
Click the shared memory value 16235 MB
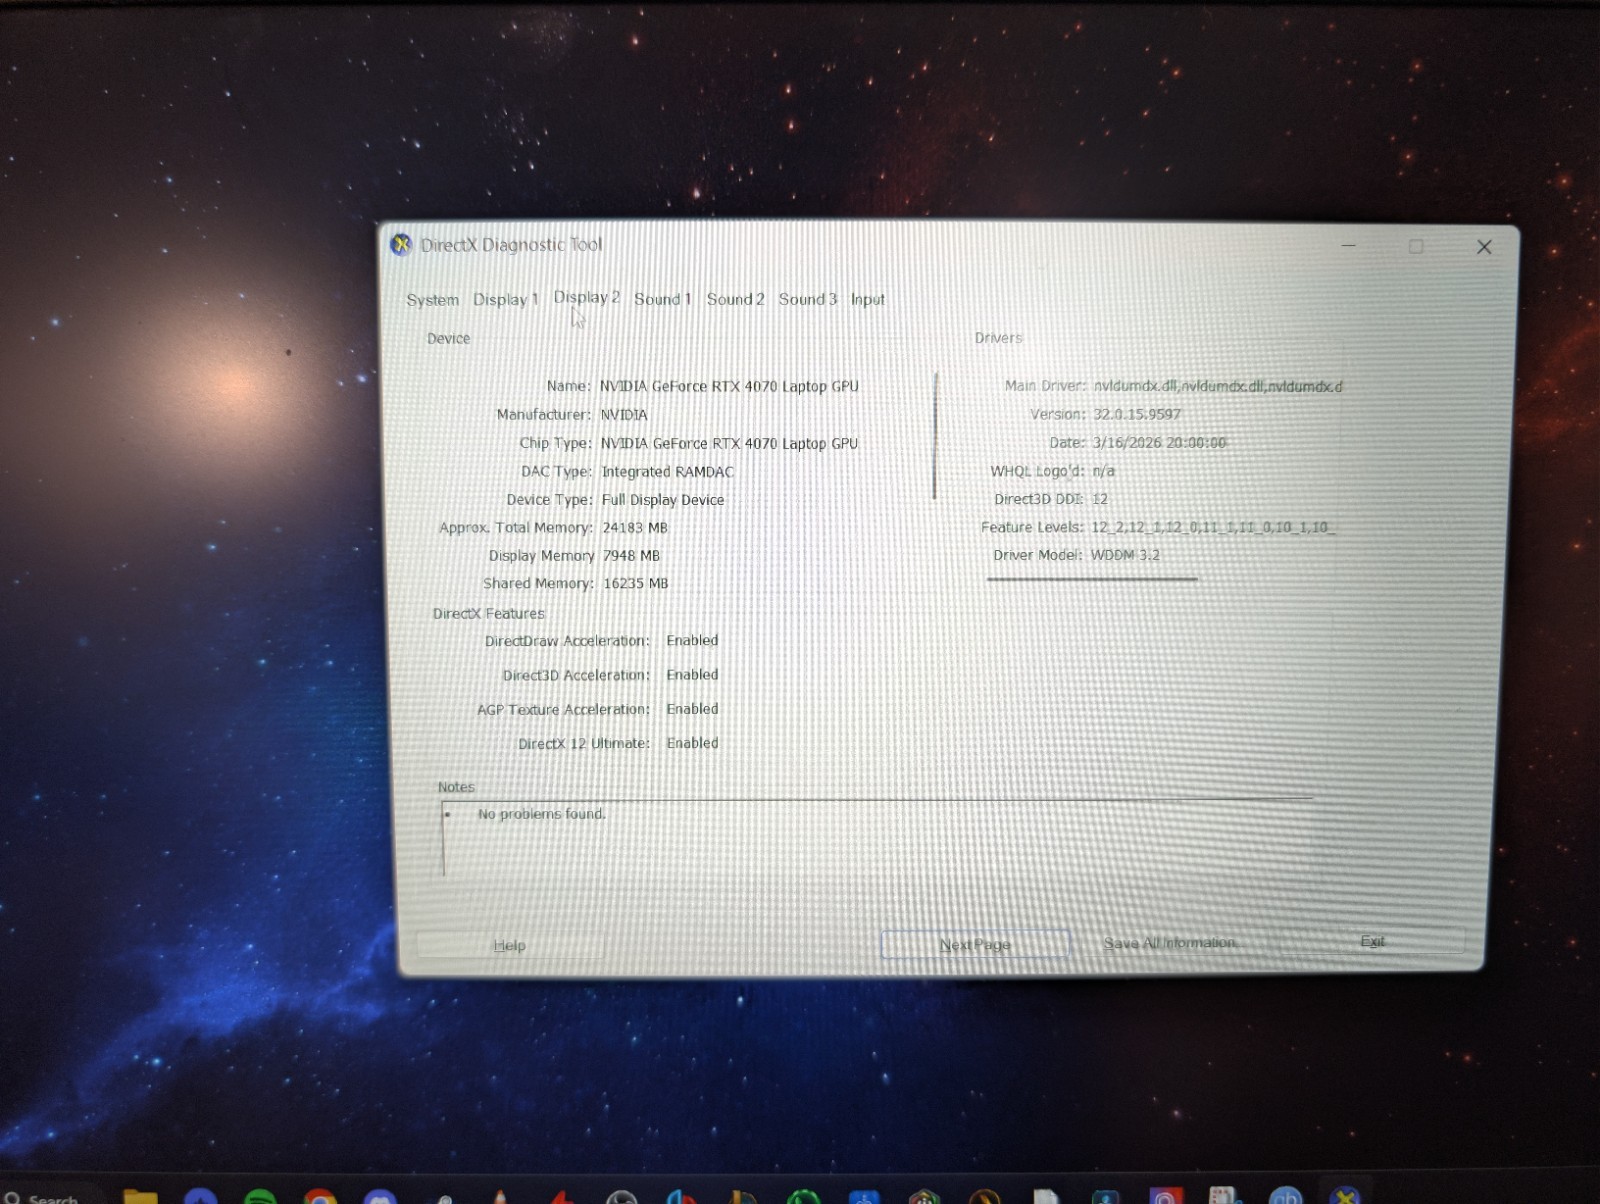pos(636,584)
